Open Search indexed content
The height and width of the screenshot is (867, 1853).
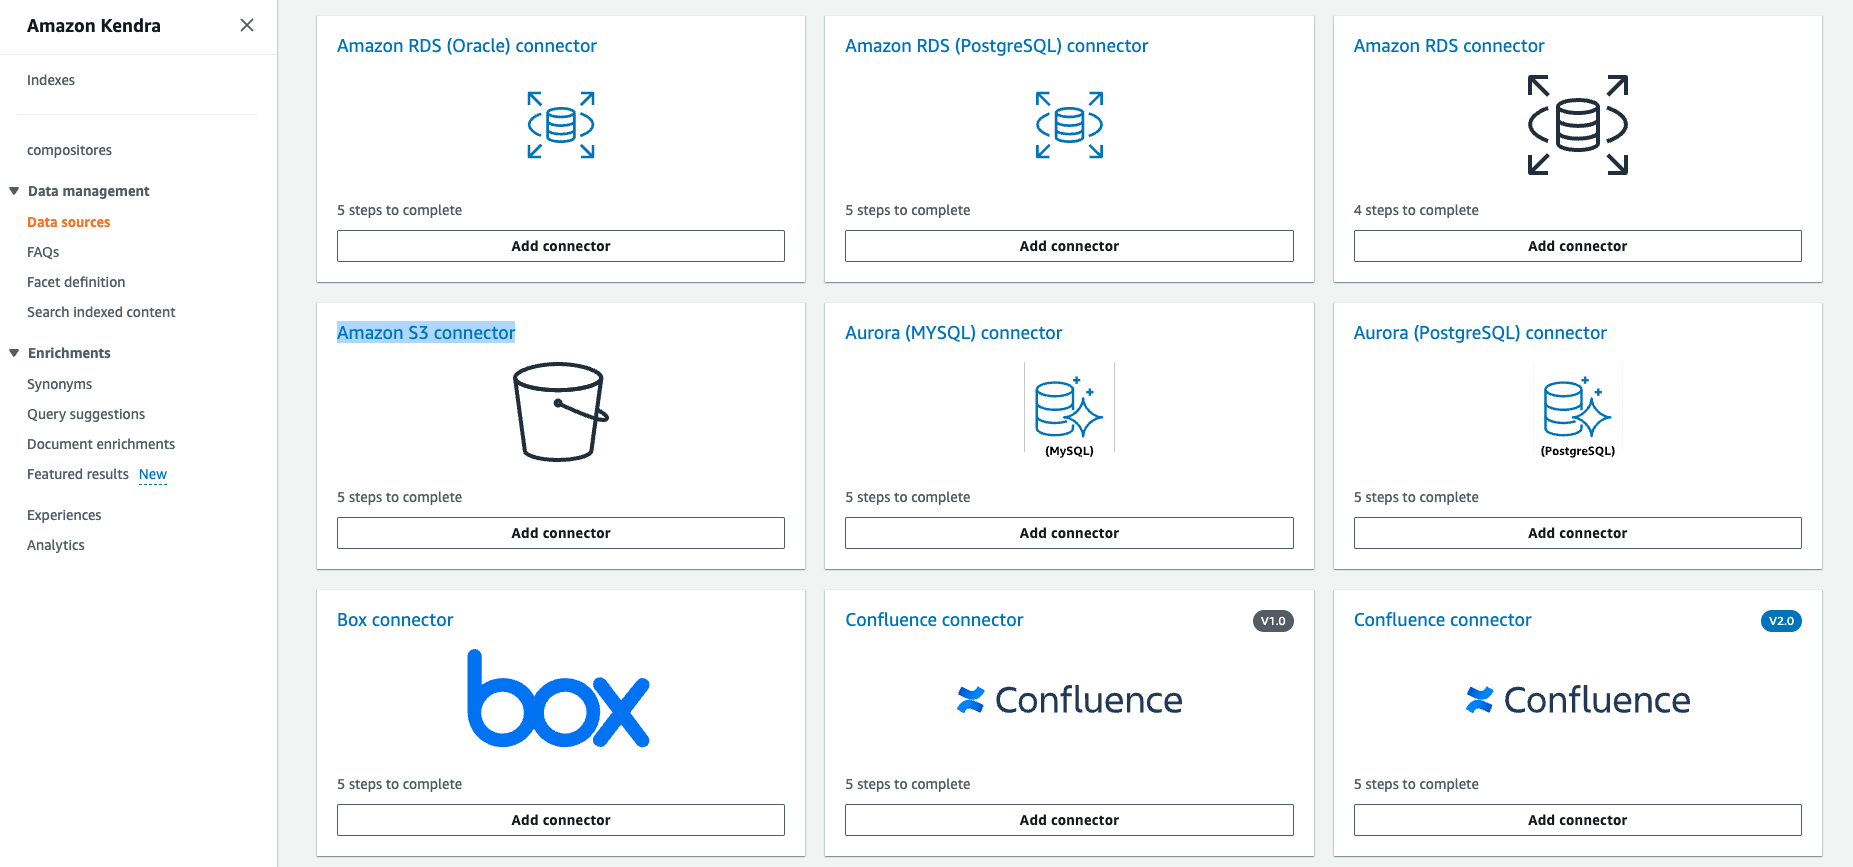(101, 312)
